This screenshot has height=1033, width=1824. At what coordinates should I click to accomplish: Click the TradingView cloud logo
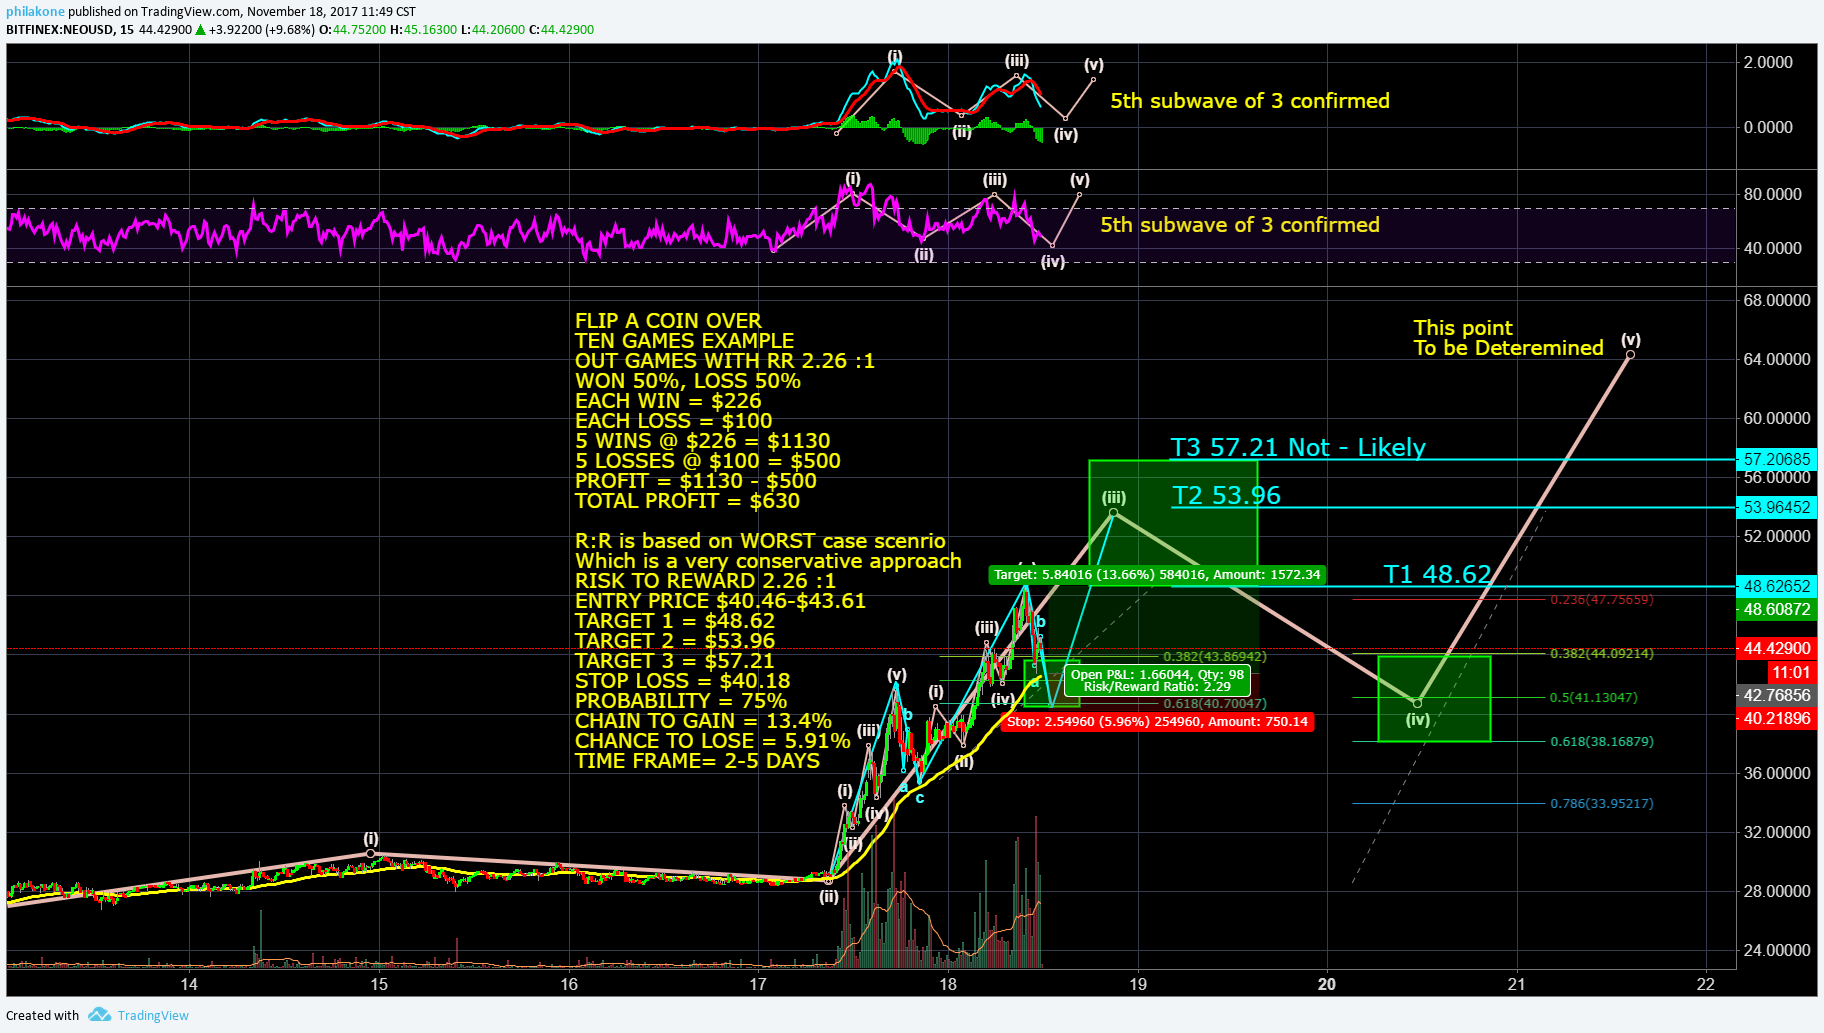(x=99, y=1014)
